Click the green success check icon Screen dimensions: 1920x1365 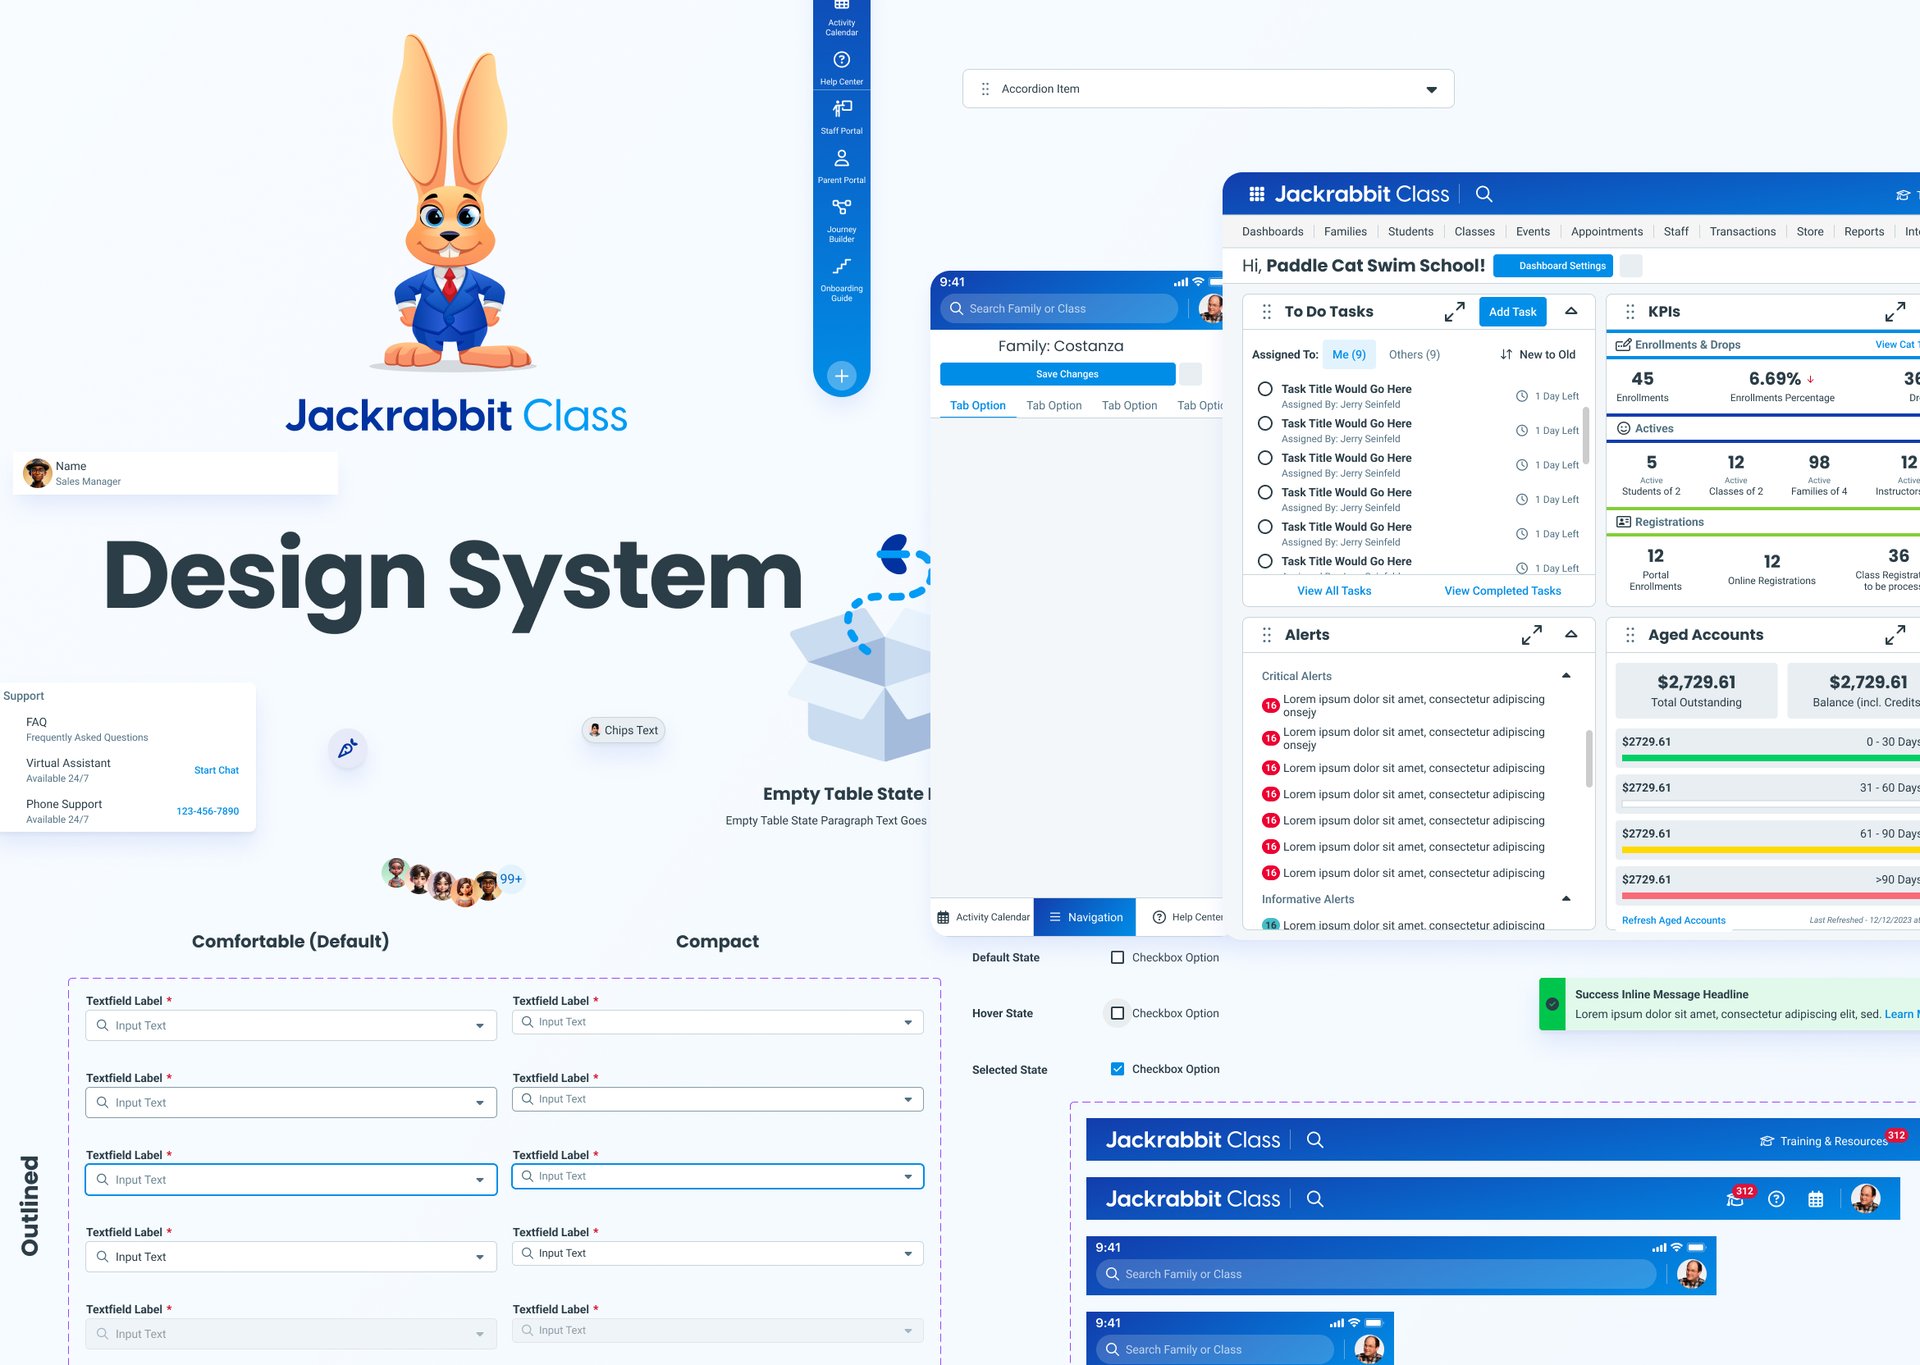click(1552, 1004)
